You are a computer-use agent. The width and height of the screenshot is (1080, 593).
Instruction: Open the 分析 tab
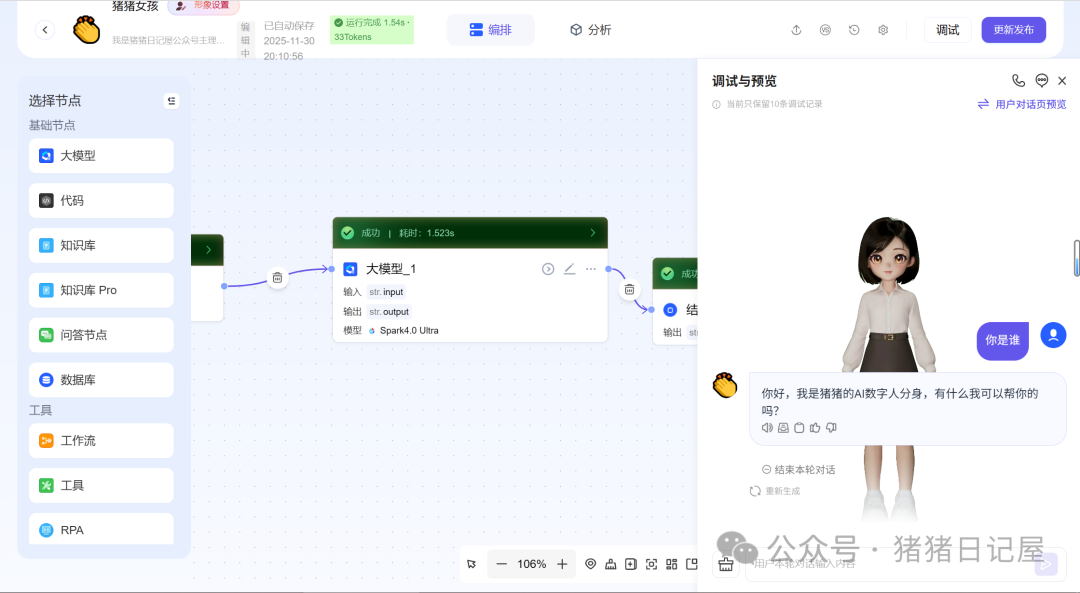(591, 29)
